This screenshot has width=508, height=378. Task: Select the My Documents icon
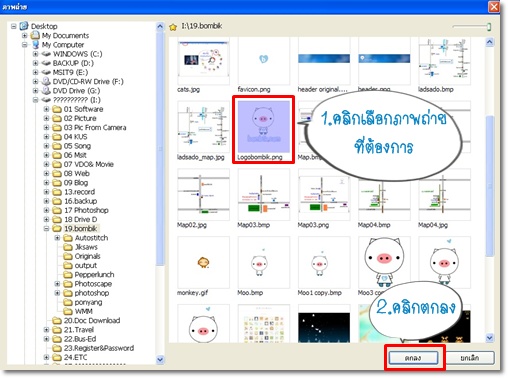35,35
